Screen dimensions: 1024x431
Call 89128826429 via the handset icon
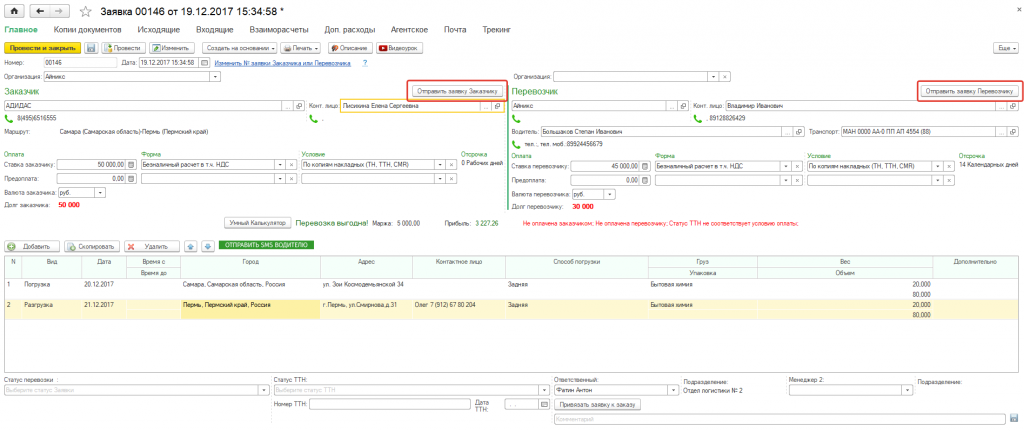pos(697,119)
